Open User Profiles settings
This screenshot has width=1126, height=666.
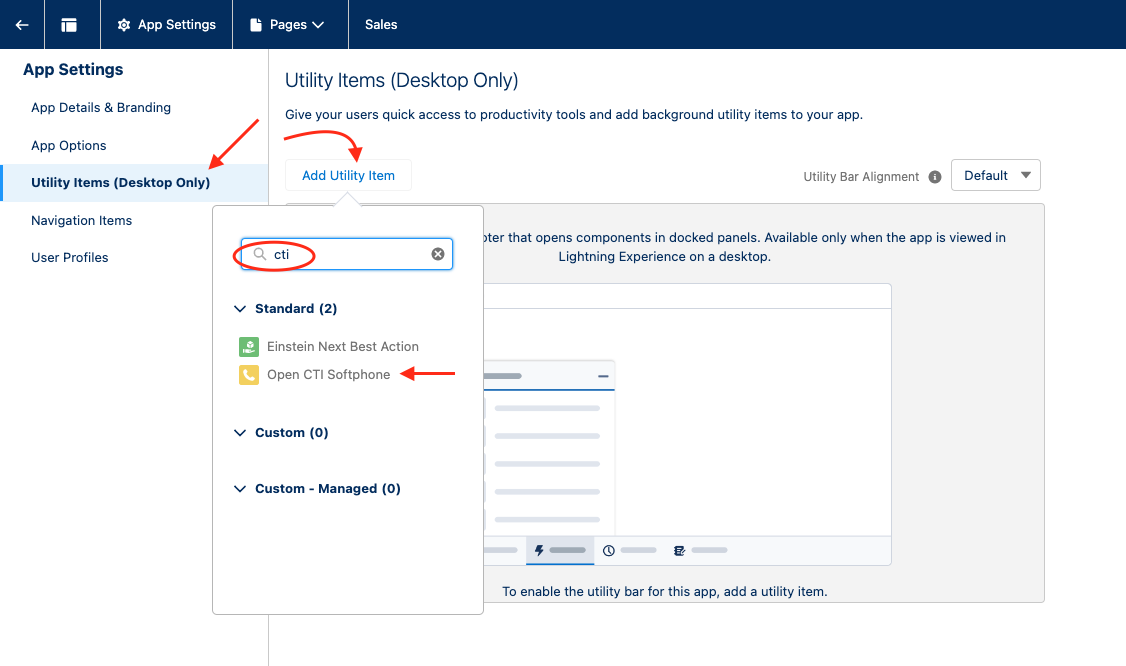(x=70, y=257)
